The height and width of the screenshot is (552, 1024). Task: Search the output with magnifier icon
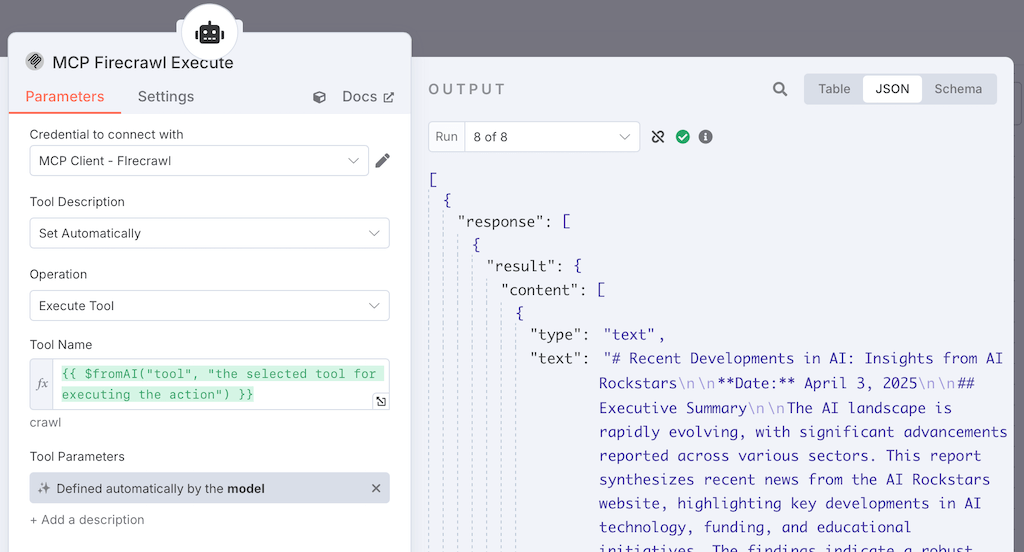(780, 89)
